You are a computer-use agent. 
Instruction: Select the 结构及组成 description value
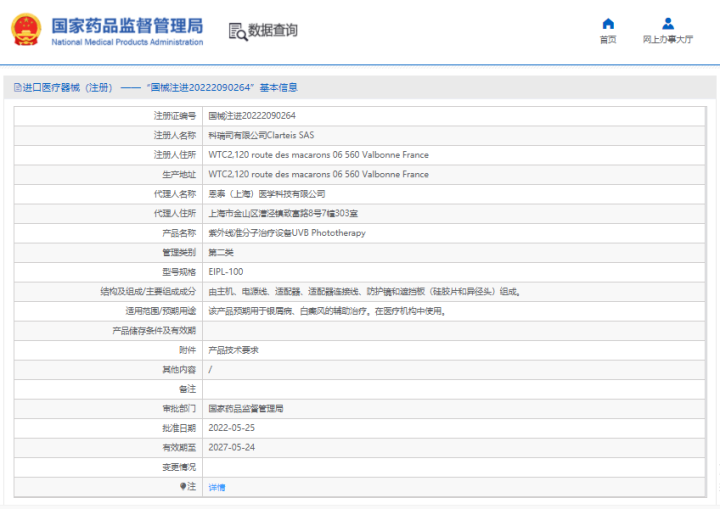(x=365, y=291)
